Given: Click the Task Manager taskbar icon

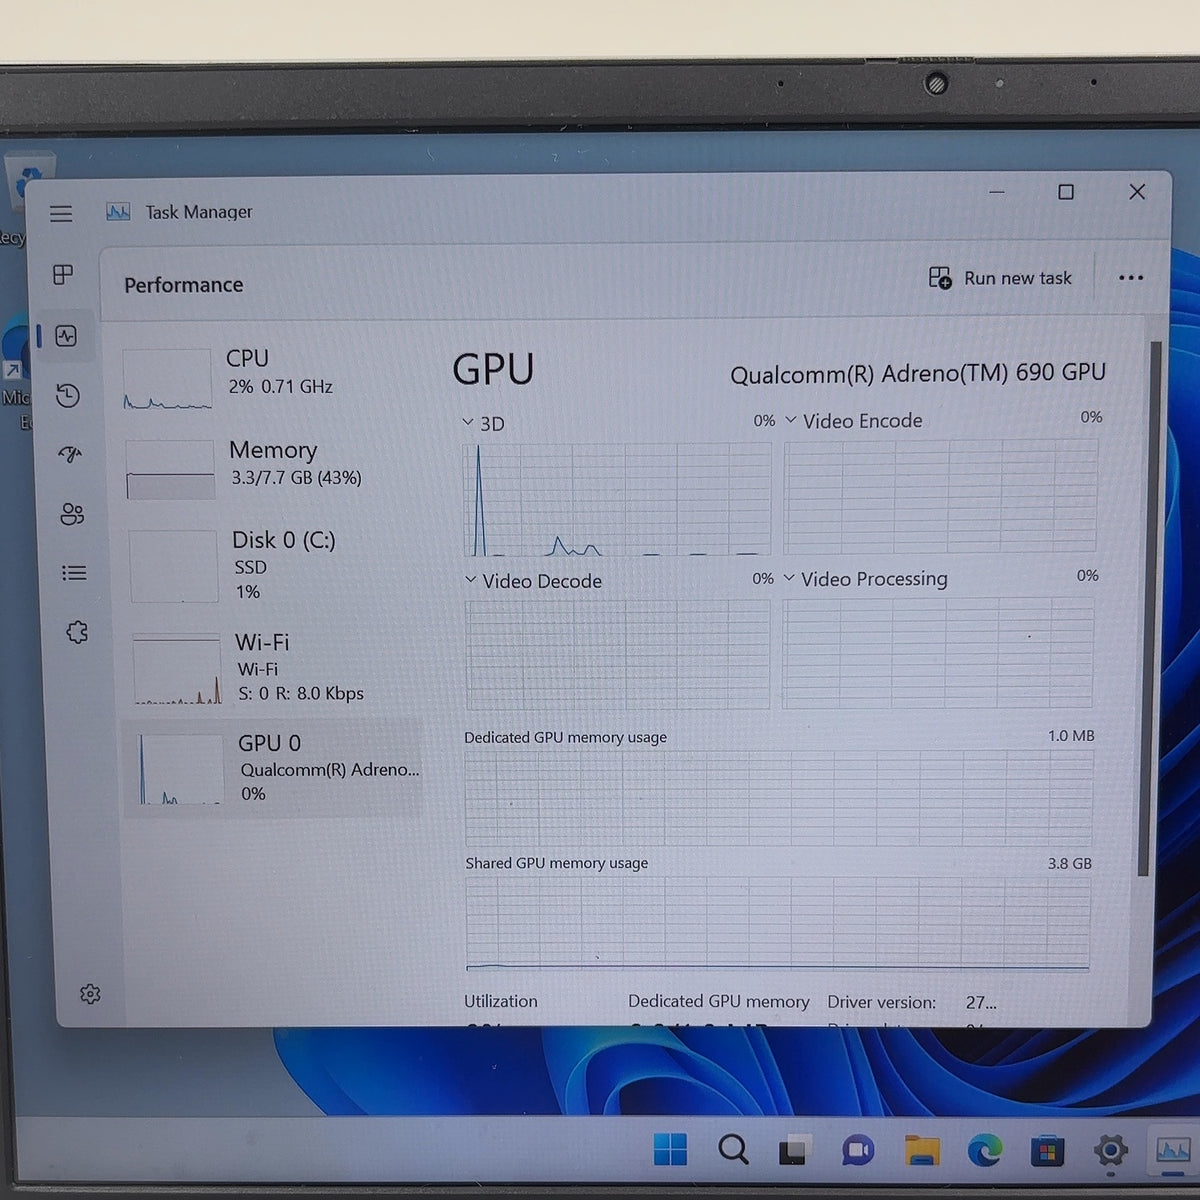Looking at the screenshot, I should tap(1172, 1151).
